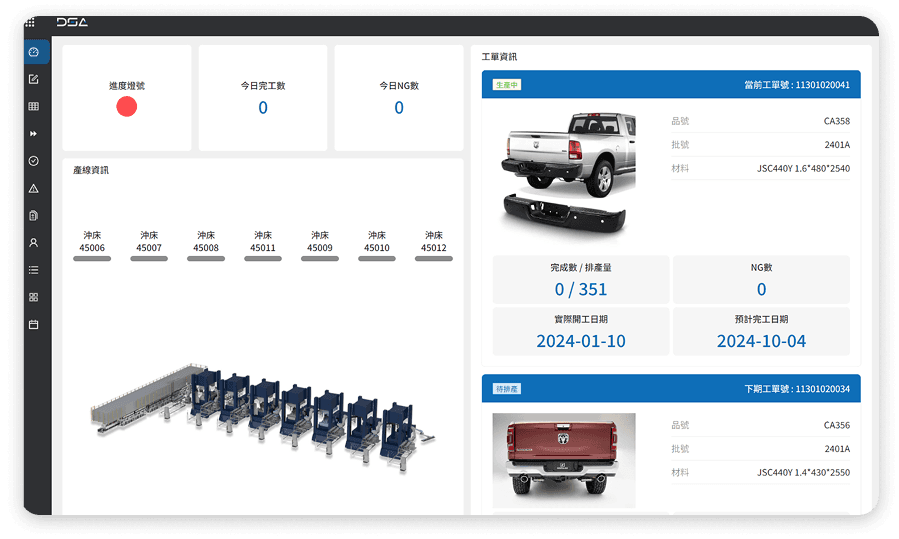Open the user profile sidebar icon
Screen dimensions: 899x539
[x=34, y=243]
